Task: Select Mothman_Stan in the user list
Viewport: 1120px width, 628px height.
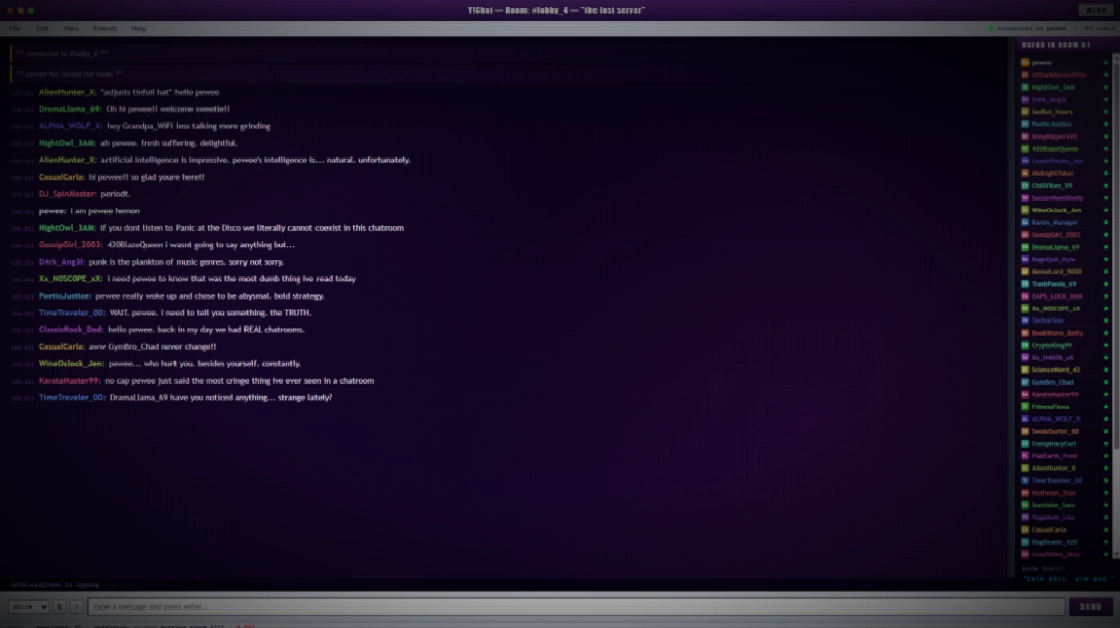Action: tap(1064, 493)
